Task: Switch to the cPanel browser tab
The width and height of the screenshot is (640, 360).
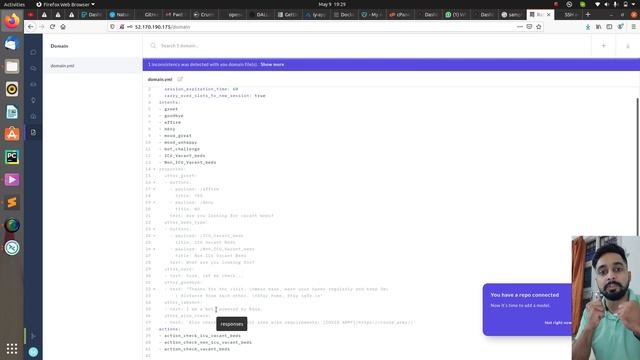Action: click(400, 14)
